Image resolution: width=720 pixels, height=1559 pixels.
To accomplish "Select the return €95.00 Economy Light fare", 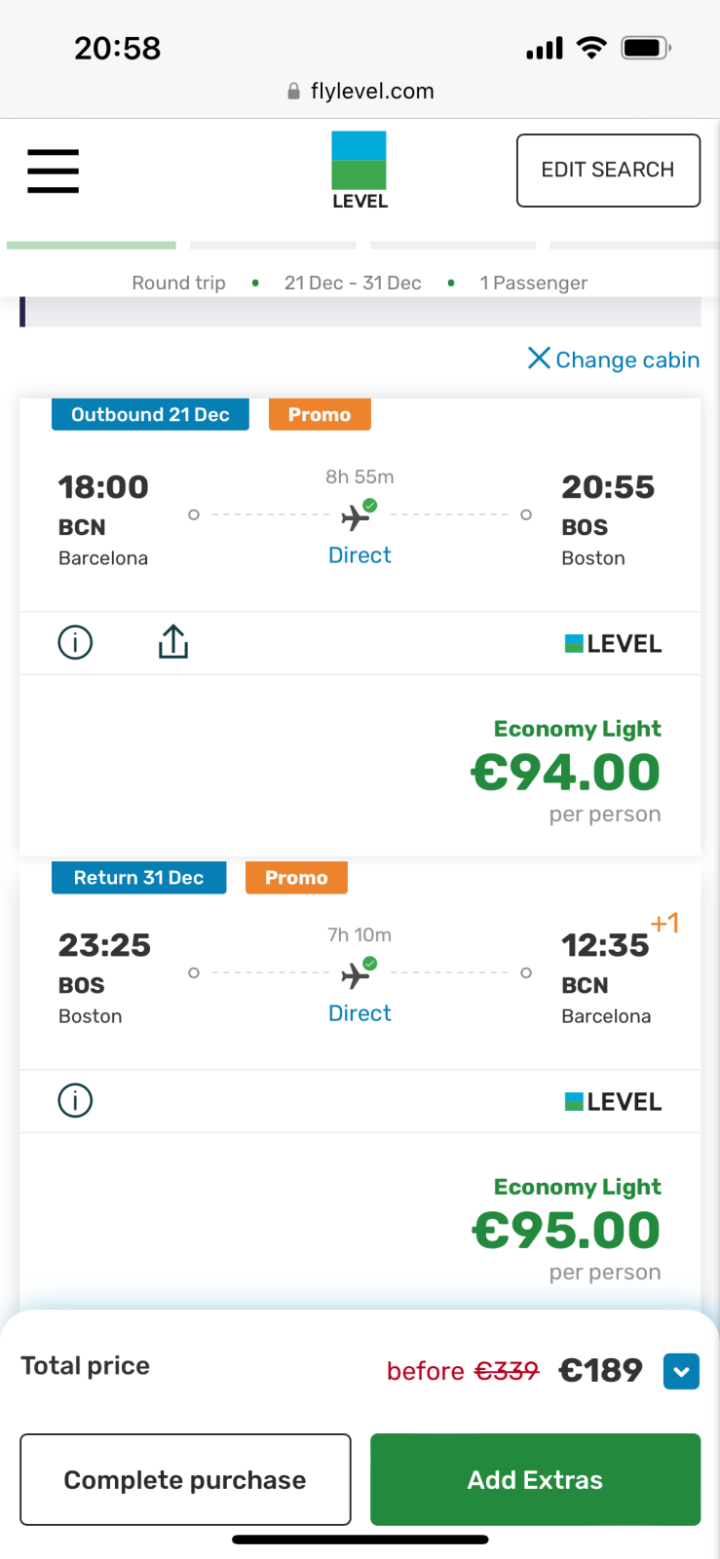I will (x=566, y=1230).
